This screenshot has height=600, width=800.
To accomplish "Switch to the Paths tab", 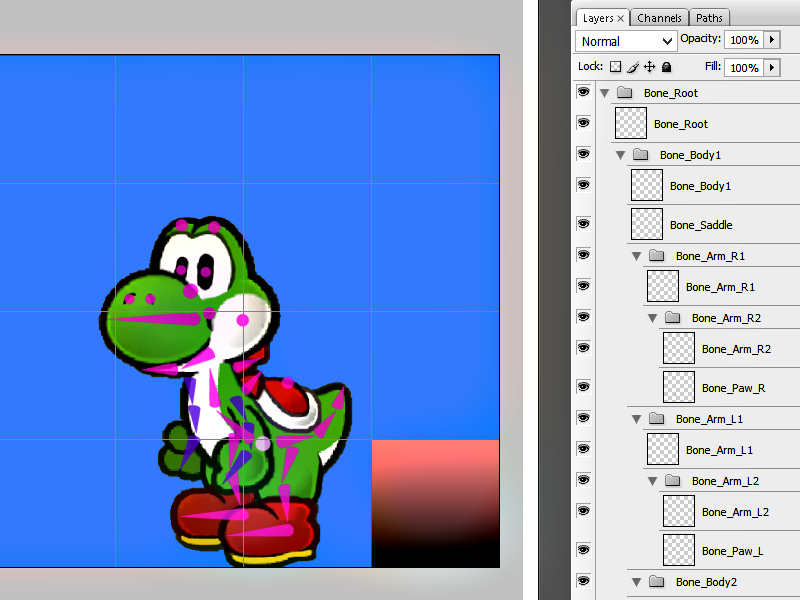I will coord(709,18).
